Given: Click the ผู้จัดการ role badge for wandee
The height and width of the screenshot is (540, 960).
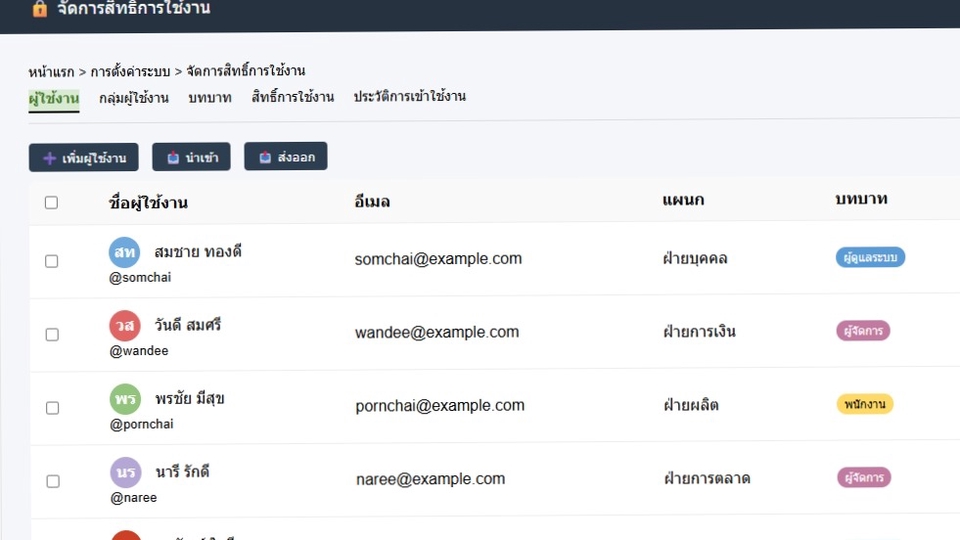Looking at the screenshot, I should coord(863,331).
